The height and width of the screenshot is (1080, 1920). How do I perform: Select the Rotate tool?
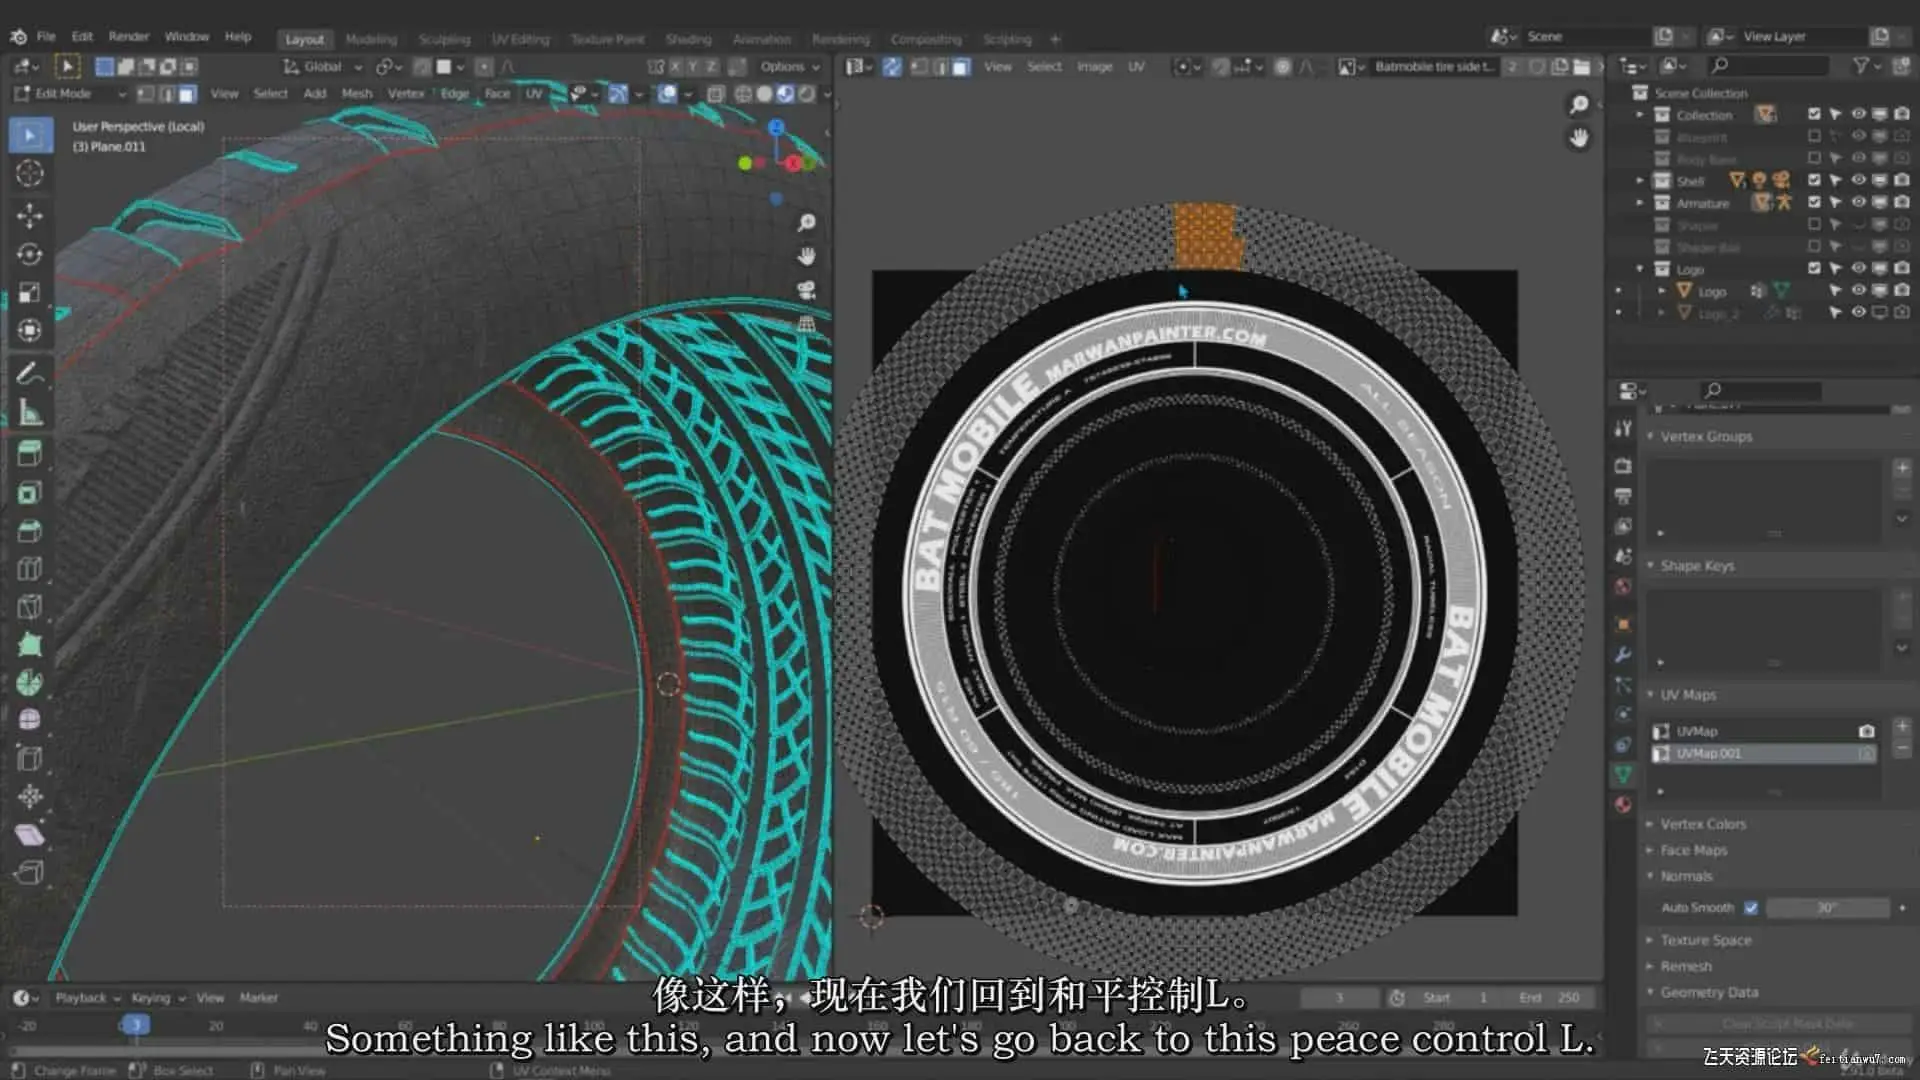pyautogui.click(x=30, y=254)
